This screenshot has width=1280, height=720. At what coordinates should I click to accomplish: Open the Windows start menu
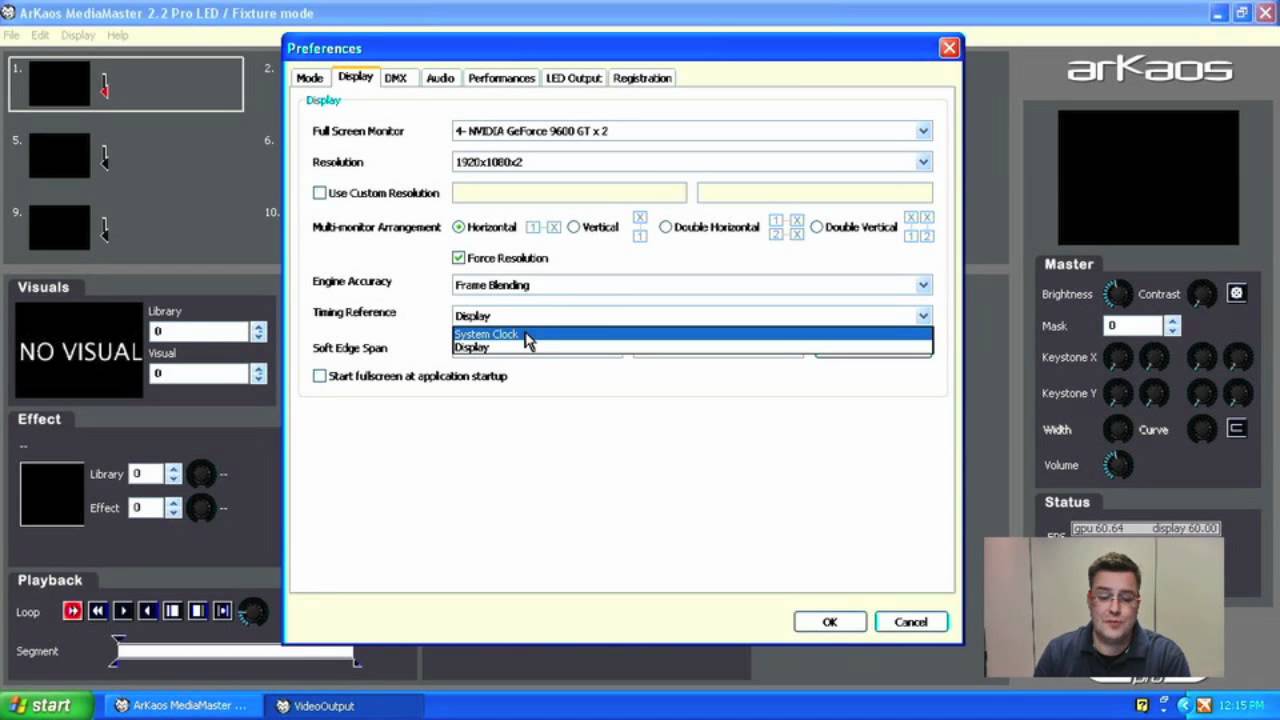[46, 705]
